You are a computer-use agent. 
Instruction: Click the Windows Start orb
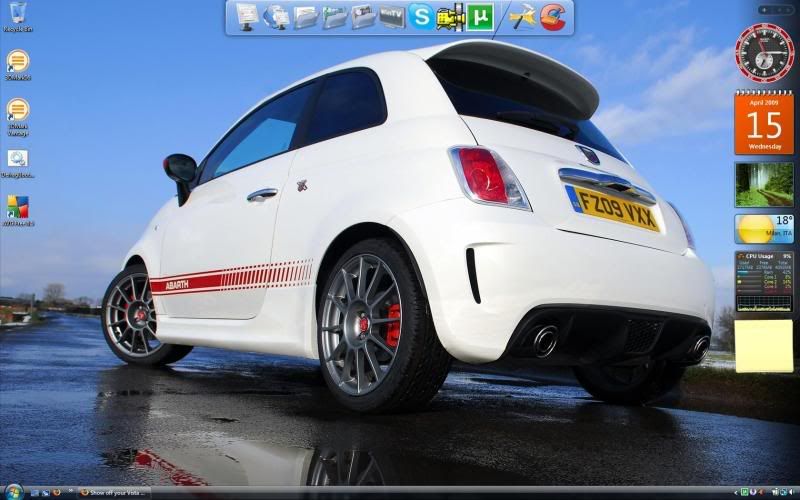pos(14,492)
